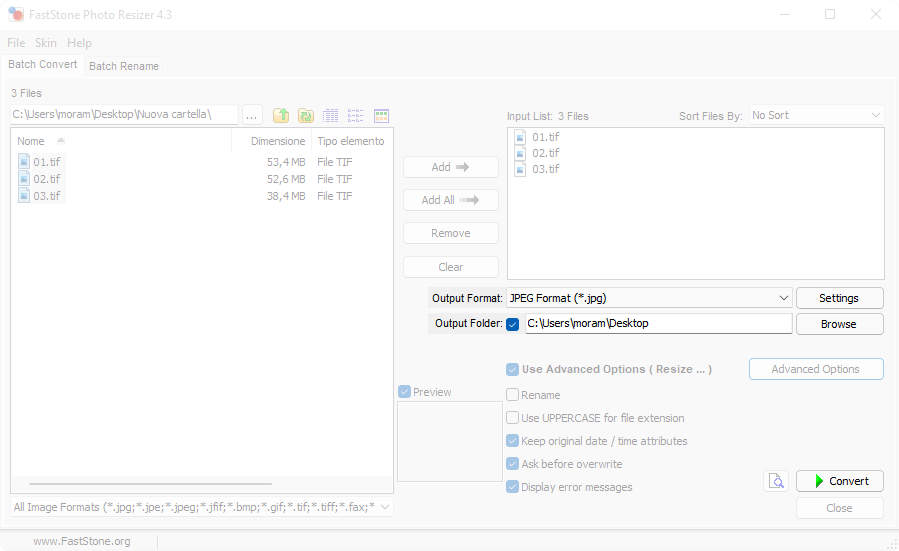Click the 02.tif icon in Input List

click(520, 153)
